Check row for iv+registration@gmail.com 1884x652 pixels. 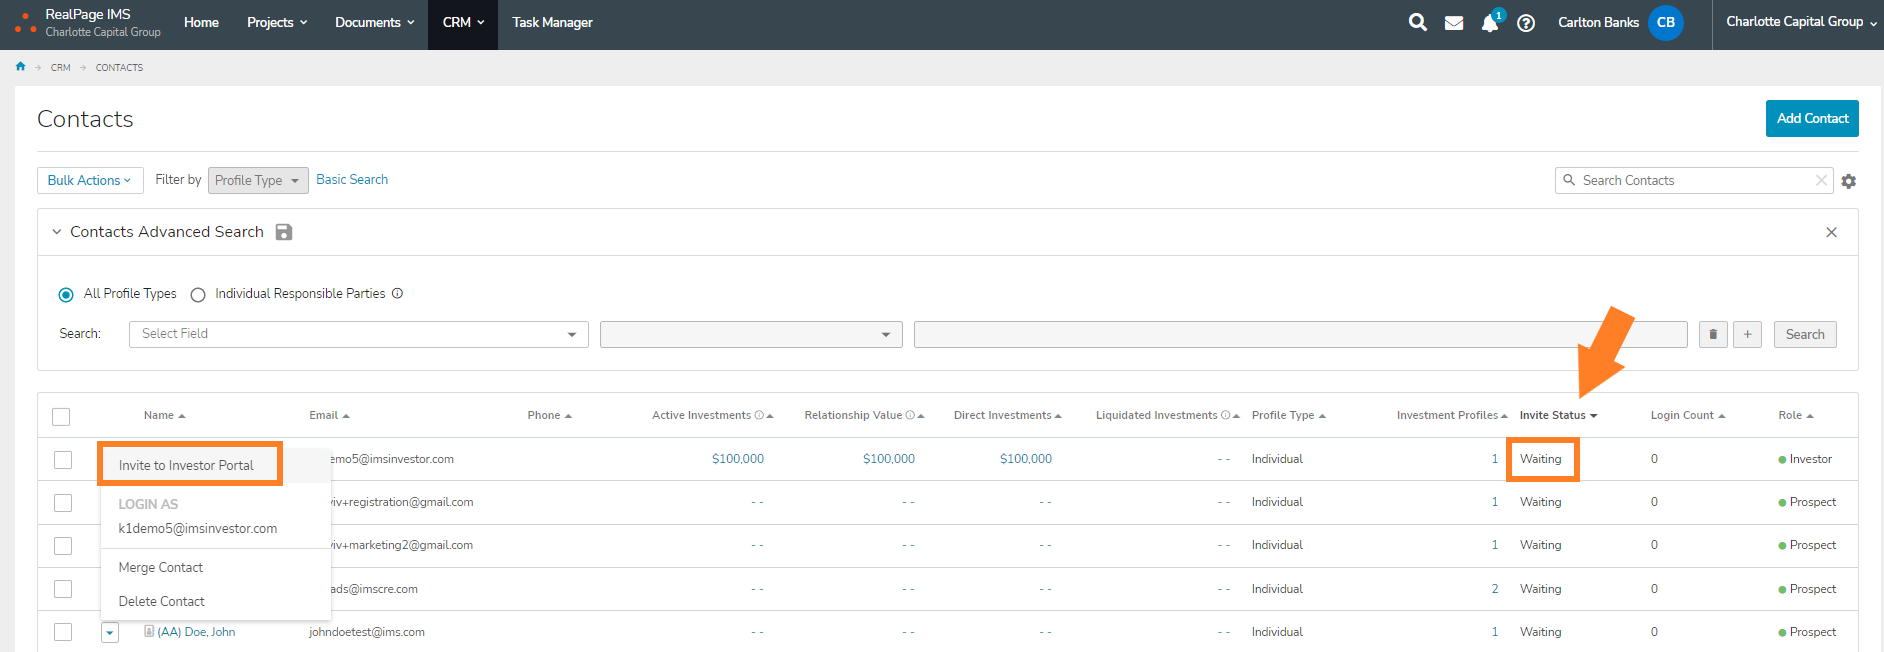(x=63, y=502)
